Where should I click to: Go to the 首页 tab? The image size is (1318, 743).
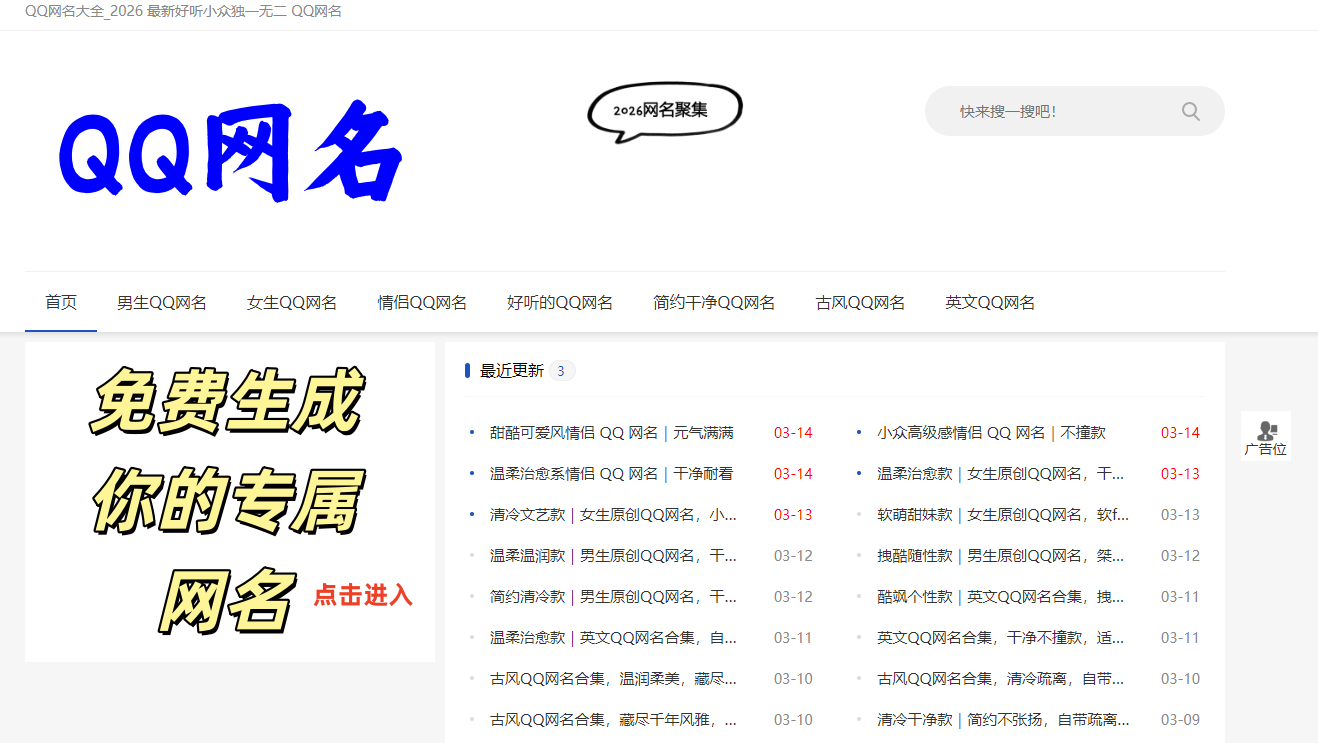61,302
